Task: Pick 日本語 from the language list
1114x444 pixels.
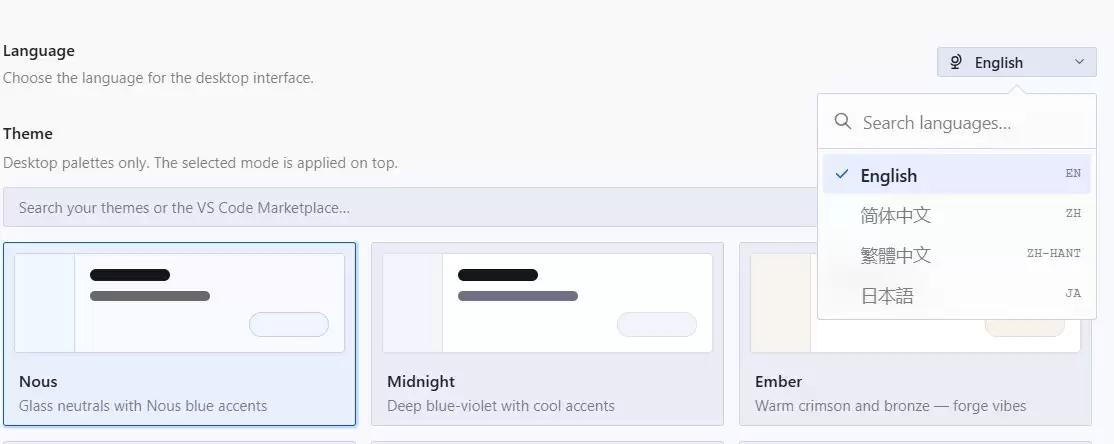Action: pyautogui.click(x=956, y=295)
